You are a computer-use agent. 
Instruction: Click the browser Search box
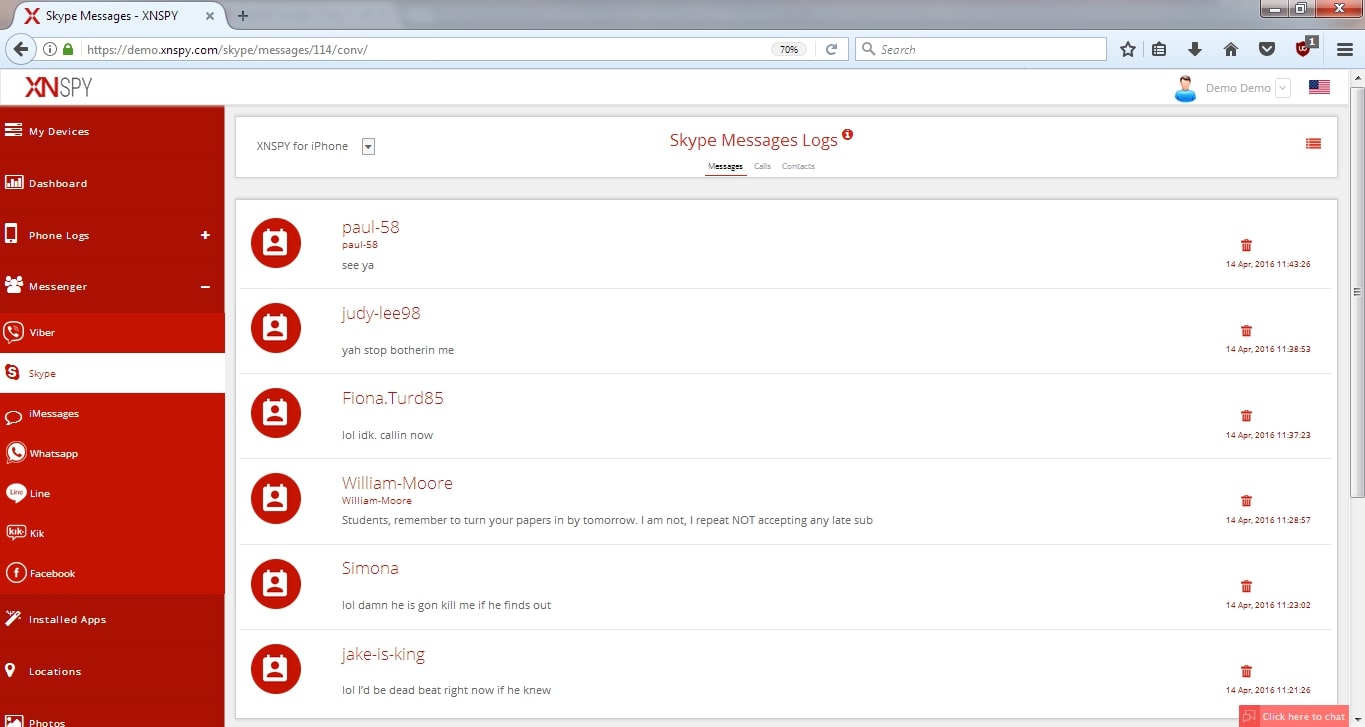(x=980, y=49)
